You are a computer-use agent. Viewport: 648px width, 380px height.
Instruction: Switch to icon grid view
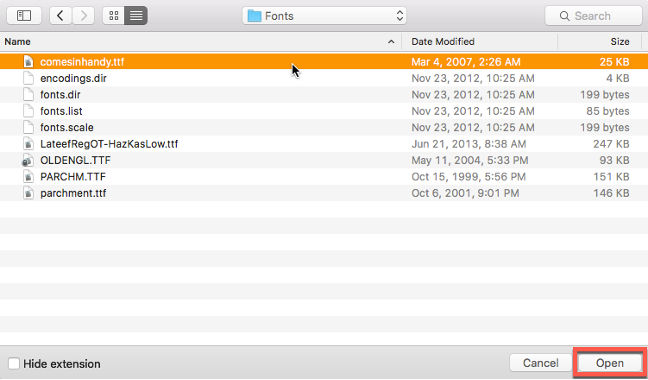point(114,16)
